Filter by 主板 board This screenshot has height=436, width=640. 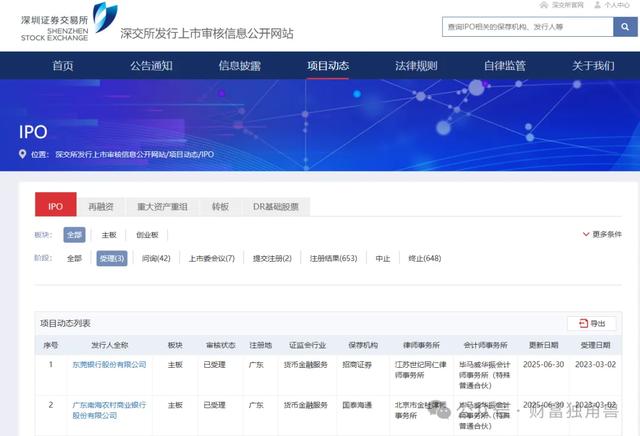[x=109, y=235]
